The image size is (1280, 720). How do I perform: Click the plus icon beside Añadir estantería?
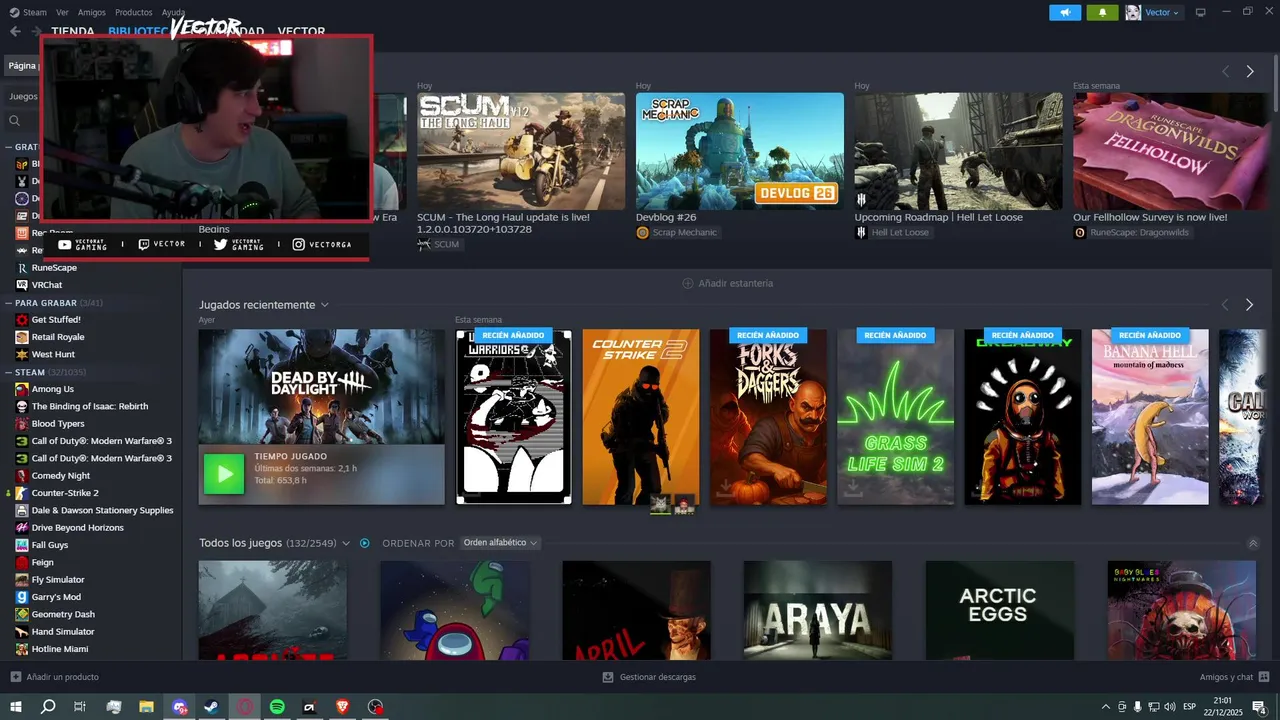[688, 283]
